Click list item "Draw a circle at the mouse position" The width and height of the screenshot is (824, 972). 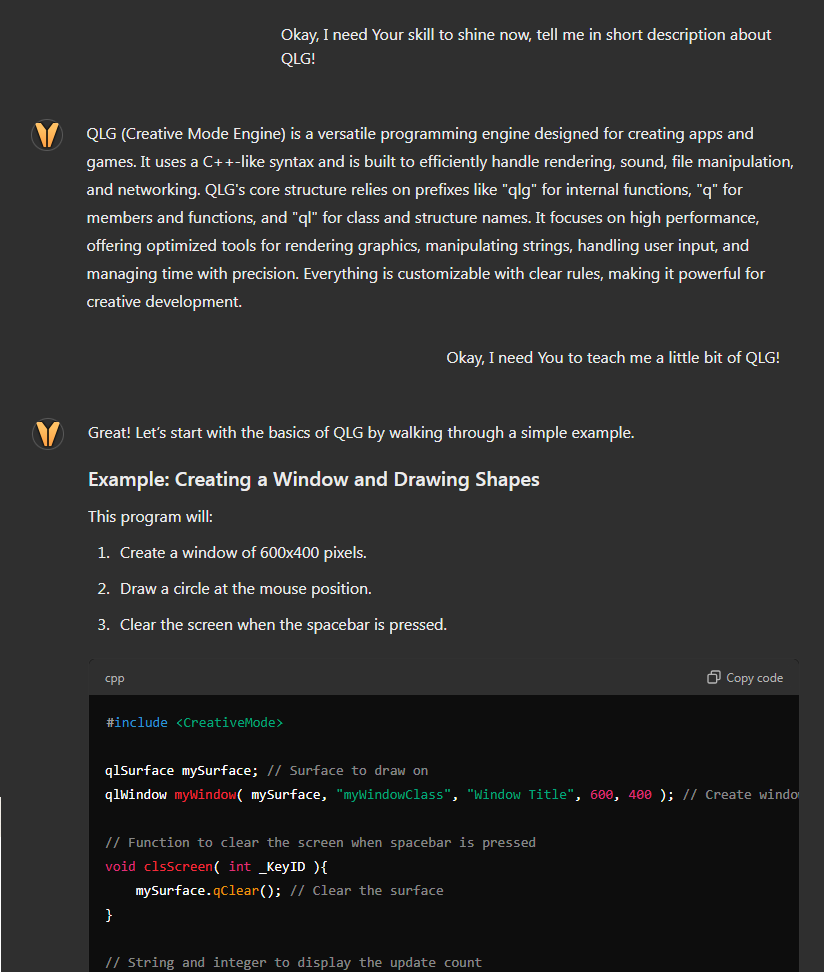click(246, 588)
